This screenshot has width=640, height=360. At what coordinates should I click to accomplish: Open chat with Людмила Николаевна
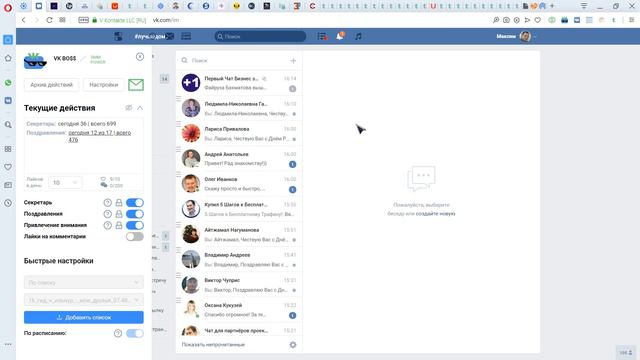(x=239, y=108)
